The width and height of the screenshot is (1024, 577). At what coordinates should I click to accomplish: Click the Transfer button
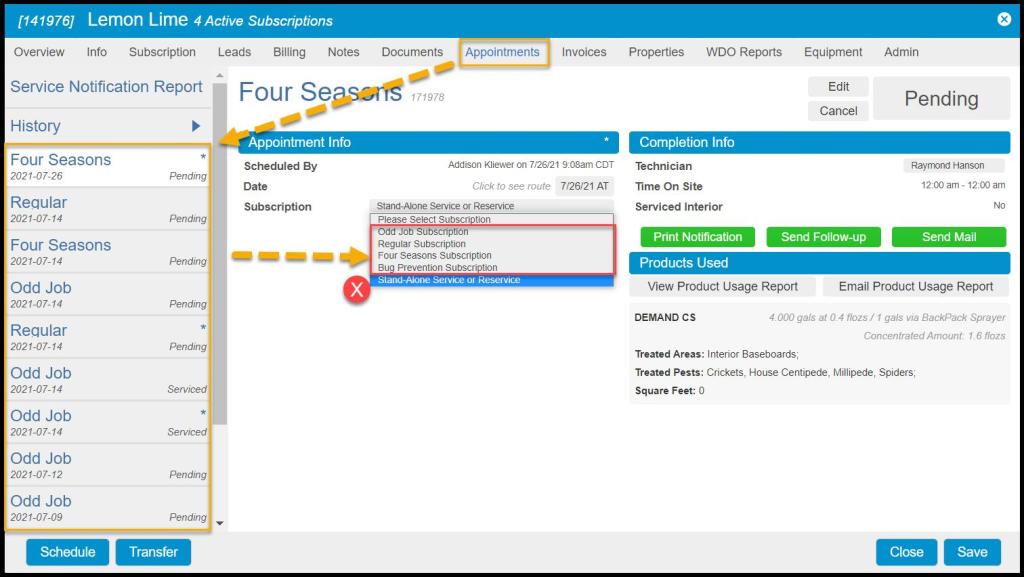[153, 552]
